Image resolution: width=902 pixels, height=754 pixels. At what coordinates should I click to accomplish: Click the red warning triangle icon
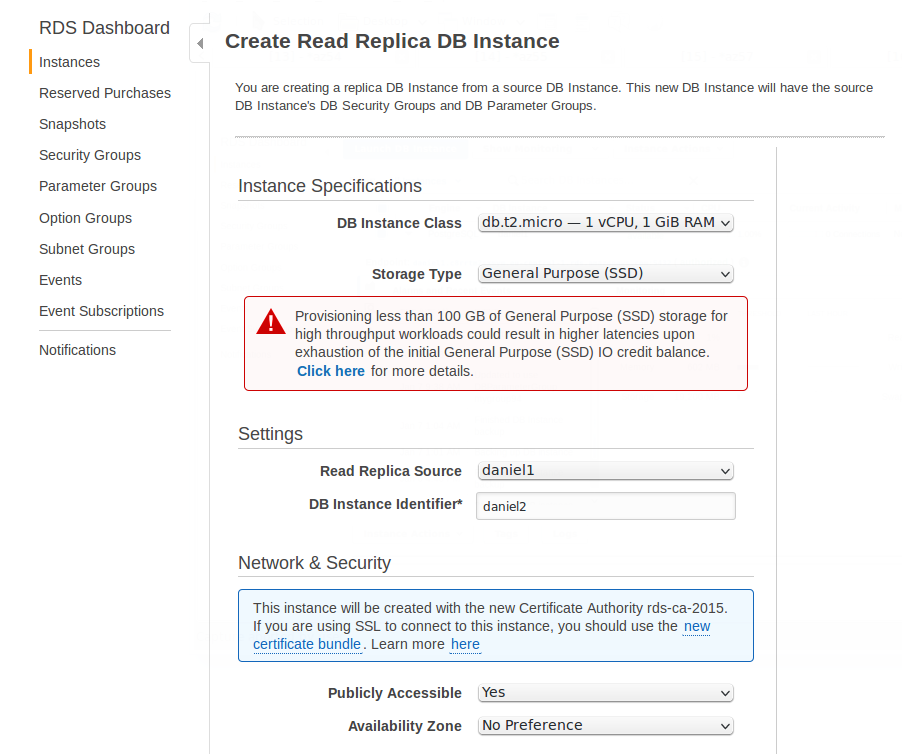[x=271, y=321]
